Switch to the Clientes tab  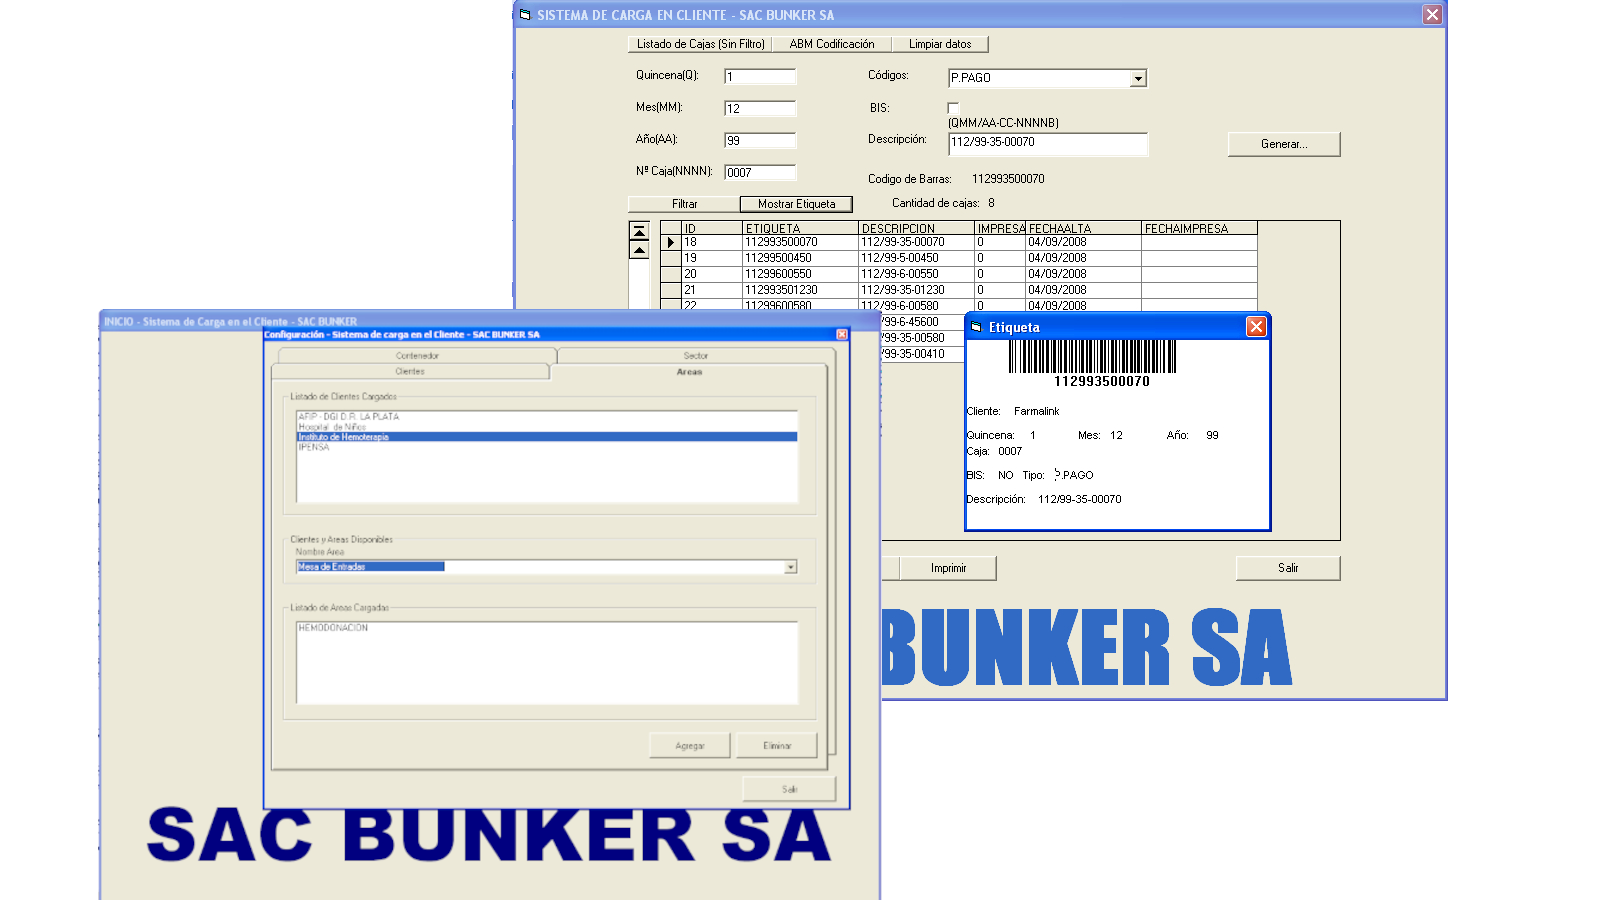tap(410, 372)
